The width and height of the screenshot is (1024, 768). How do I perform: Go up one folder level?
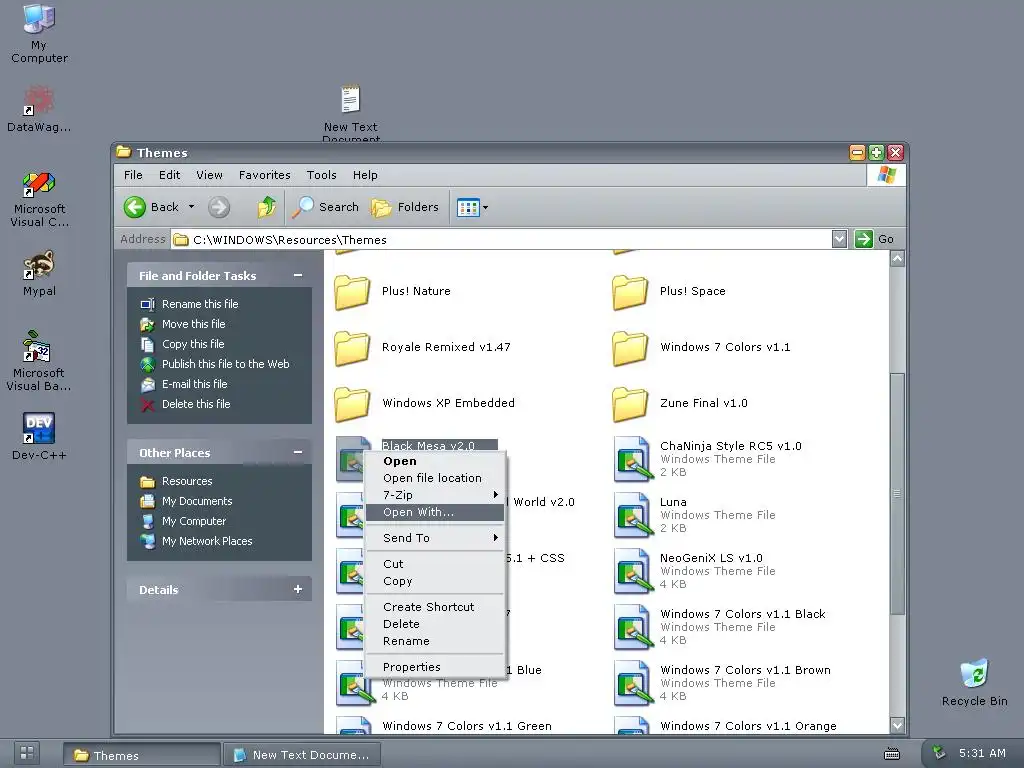(266, 207)
